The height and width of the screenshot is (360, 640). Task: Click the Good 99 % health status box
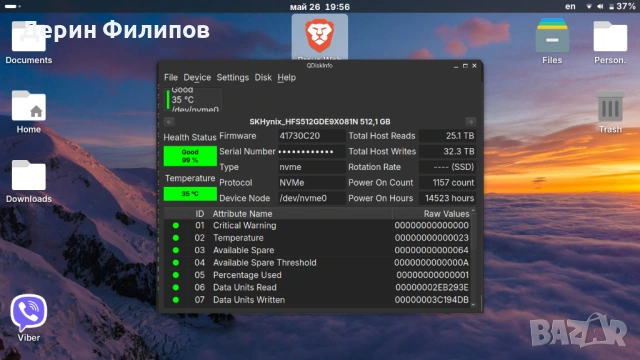click(x=190, y=156)
